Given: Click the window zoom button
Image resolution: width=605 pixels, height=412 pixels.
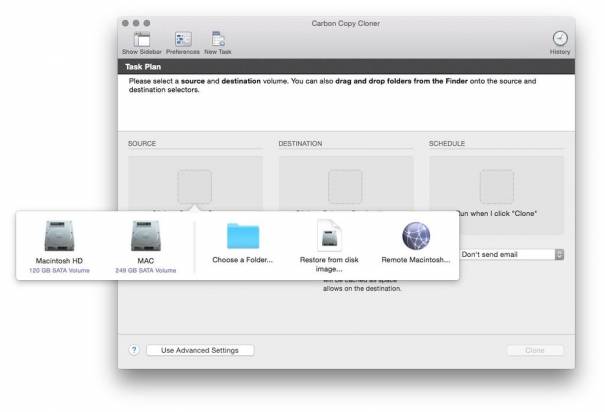Looking at the screenshot, I should coord(147,23).
